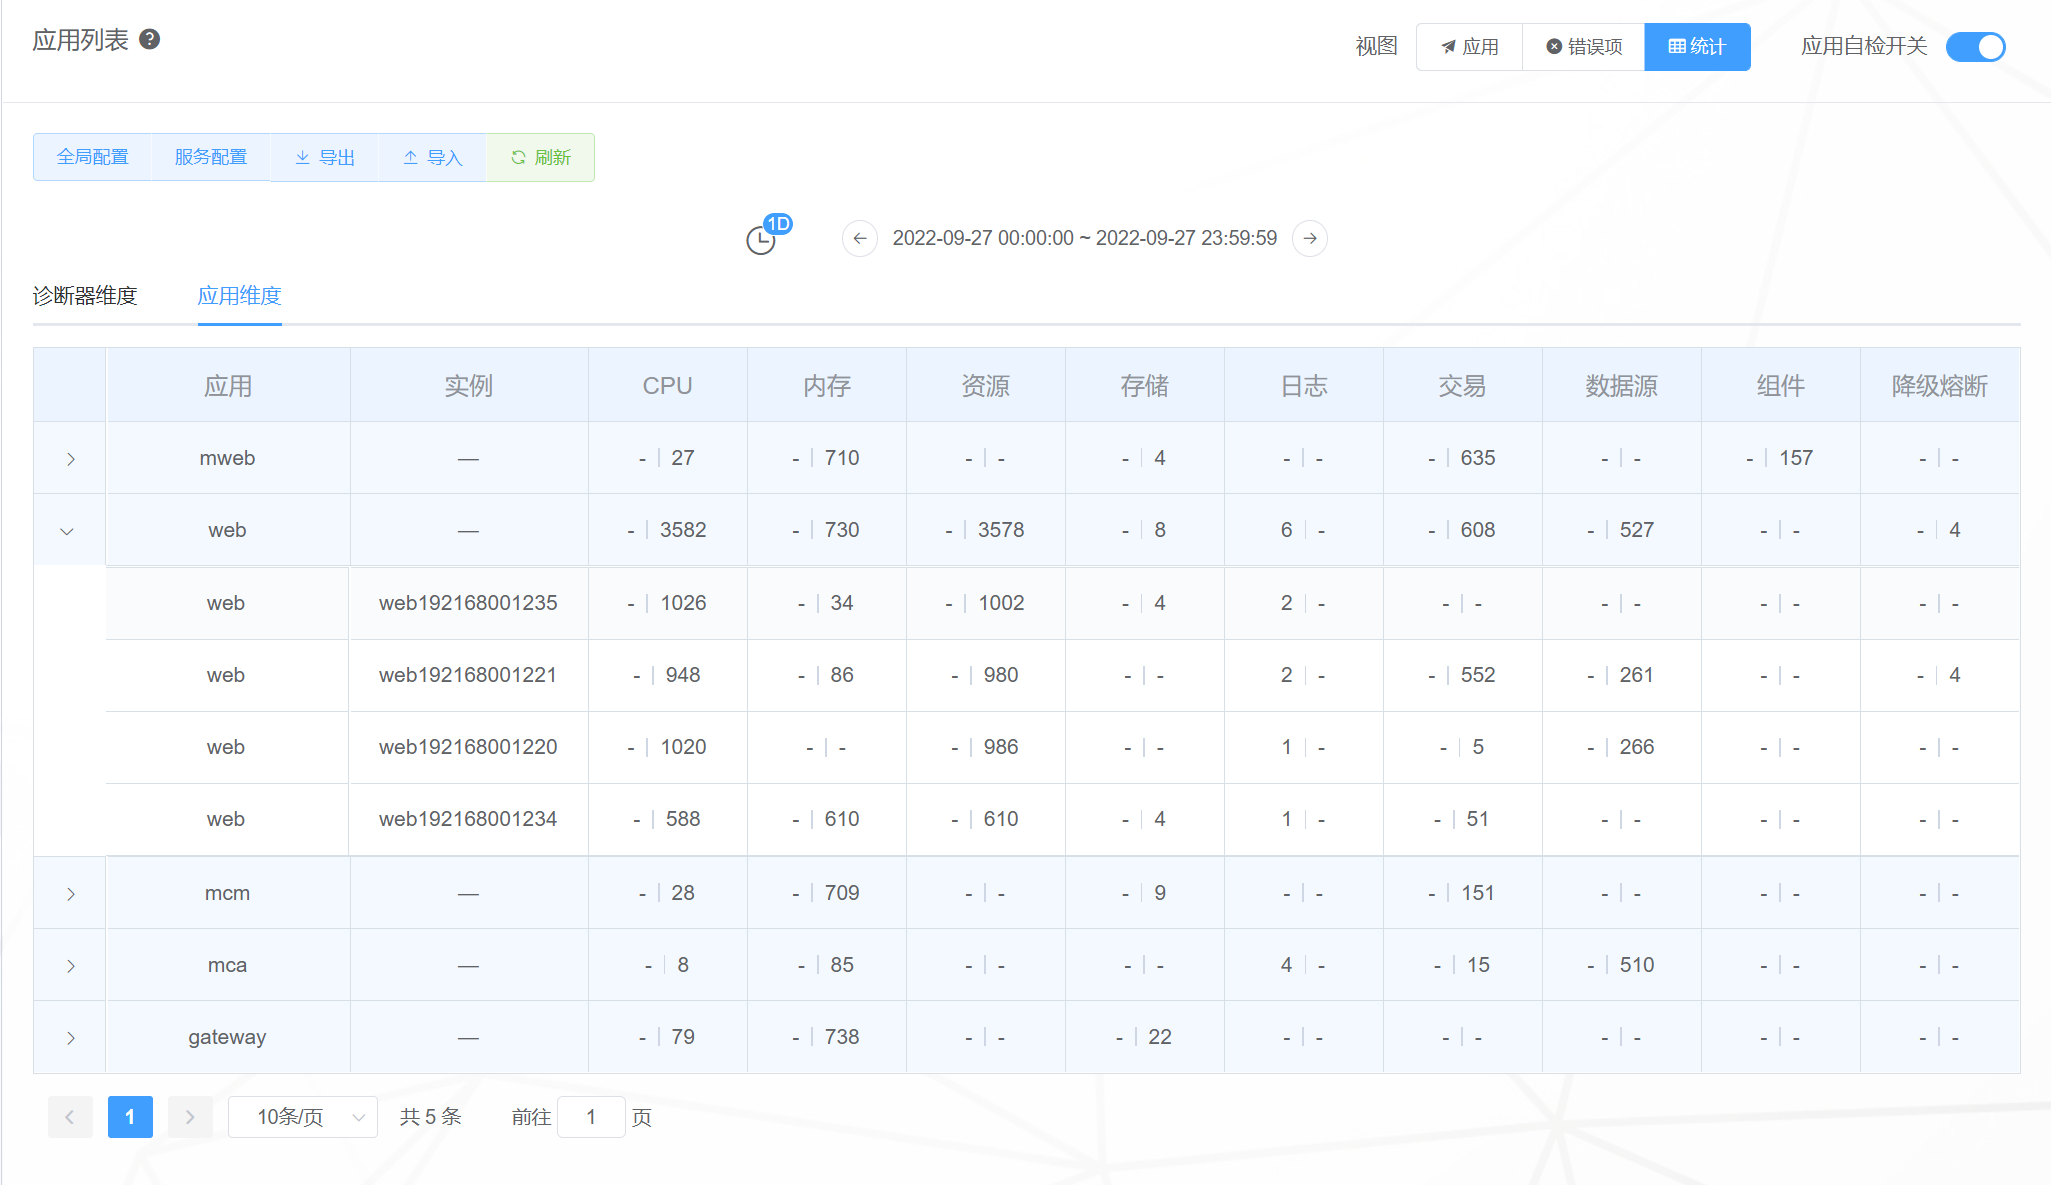Select the 诊断器维度 tab
The width and height of the screenshot is (2051, 1185).
coord(85,296)
